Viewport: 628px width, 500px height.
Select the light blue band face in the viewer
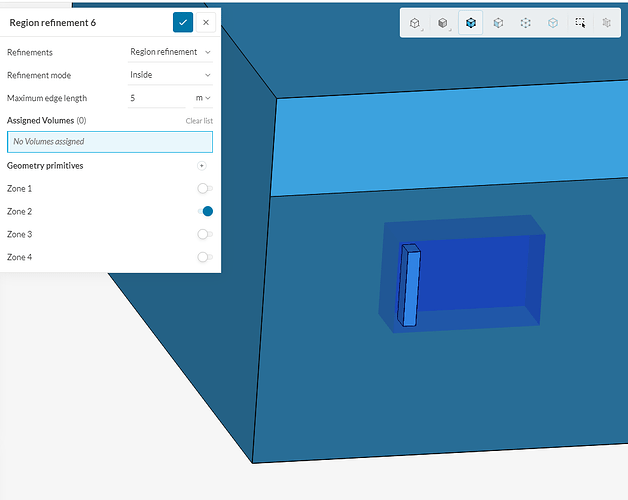tap(449, 140)
